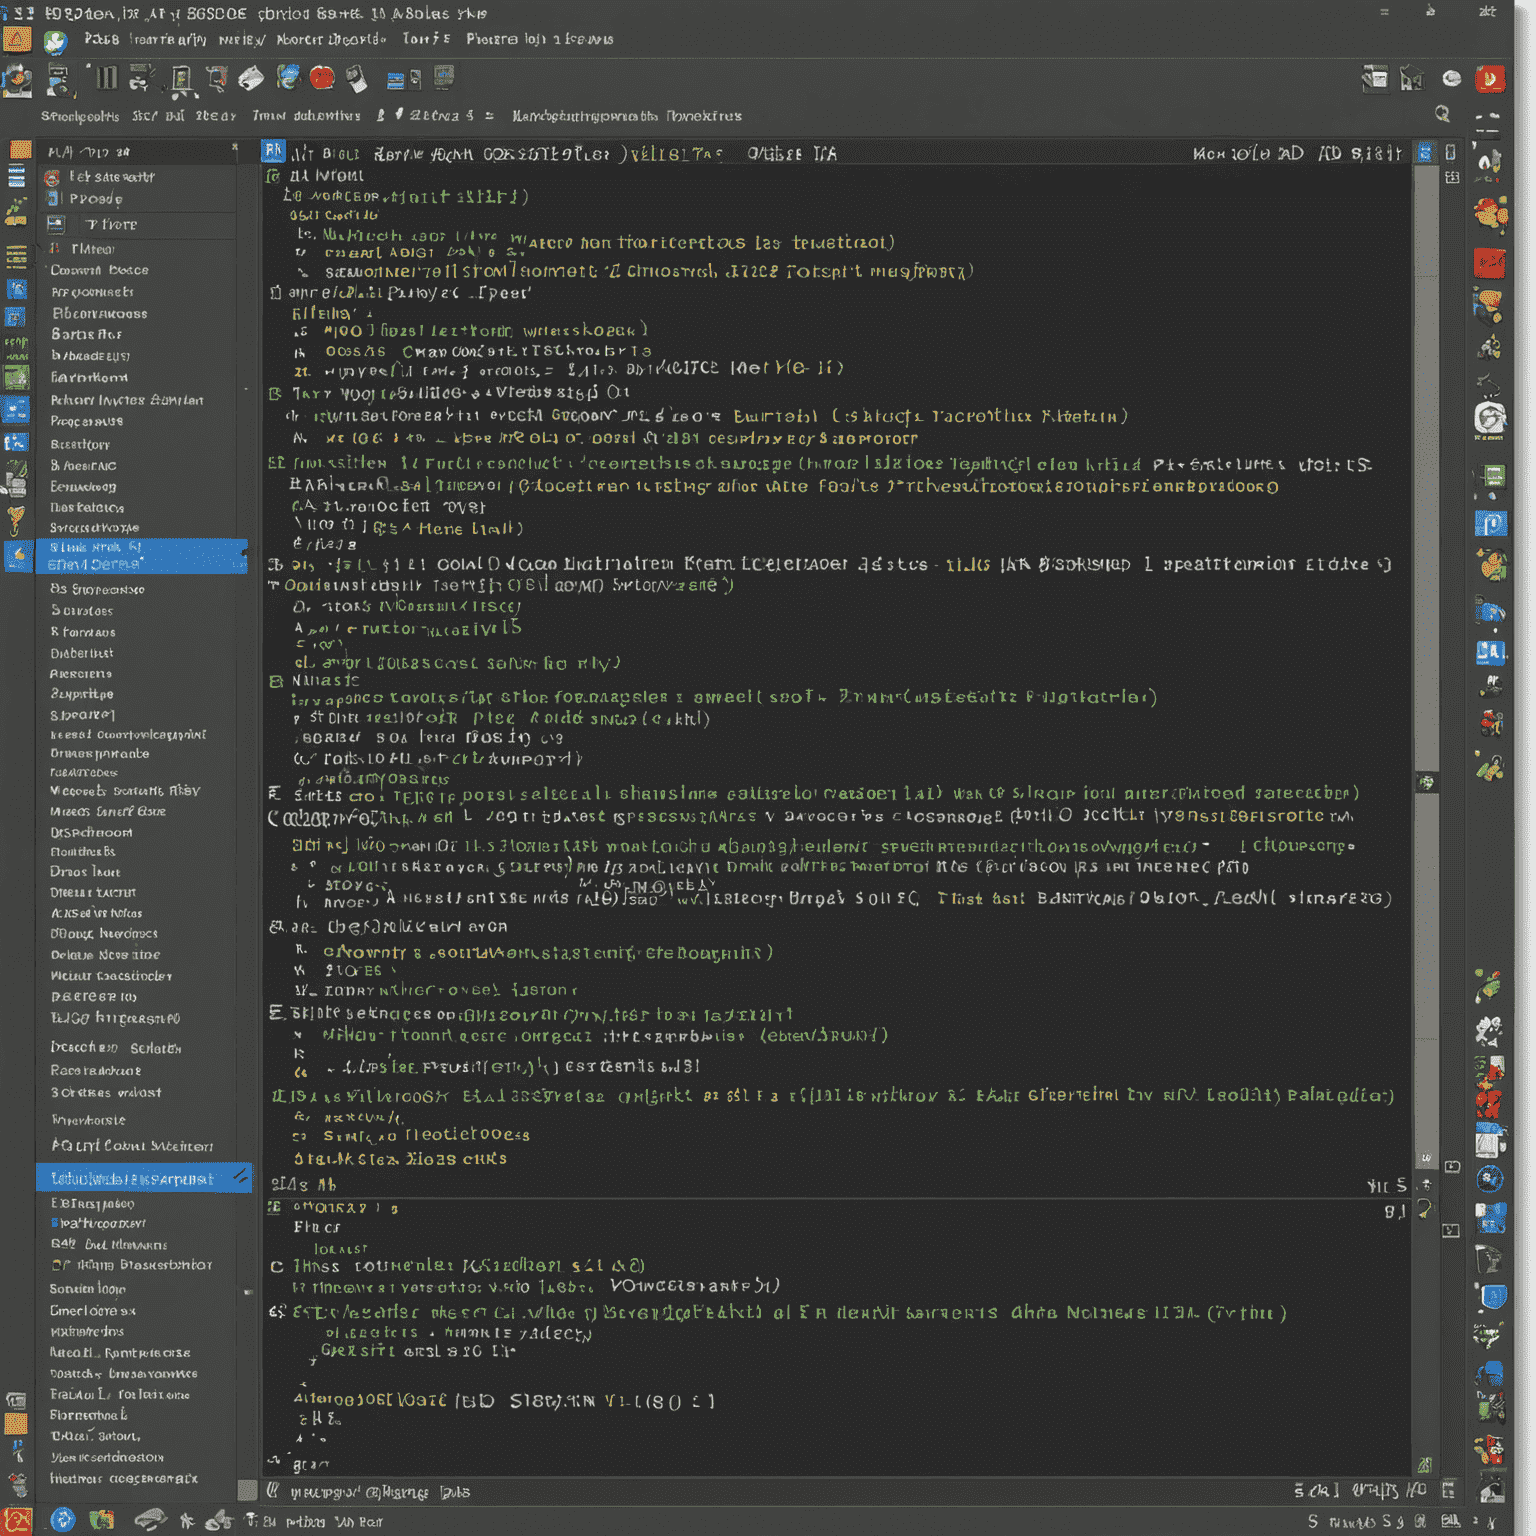Click the orange square icon atop the left icon strip
Image resolution: width=1536 pixels, height=1536 pixels.
pyautogui.click(x=20, y=151)
